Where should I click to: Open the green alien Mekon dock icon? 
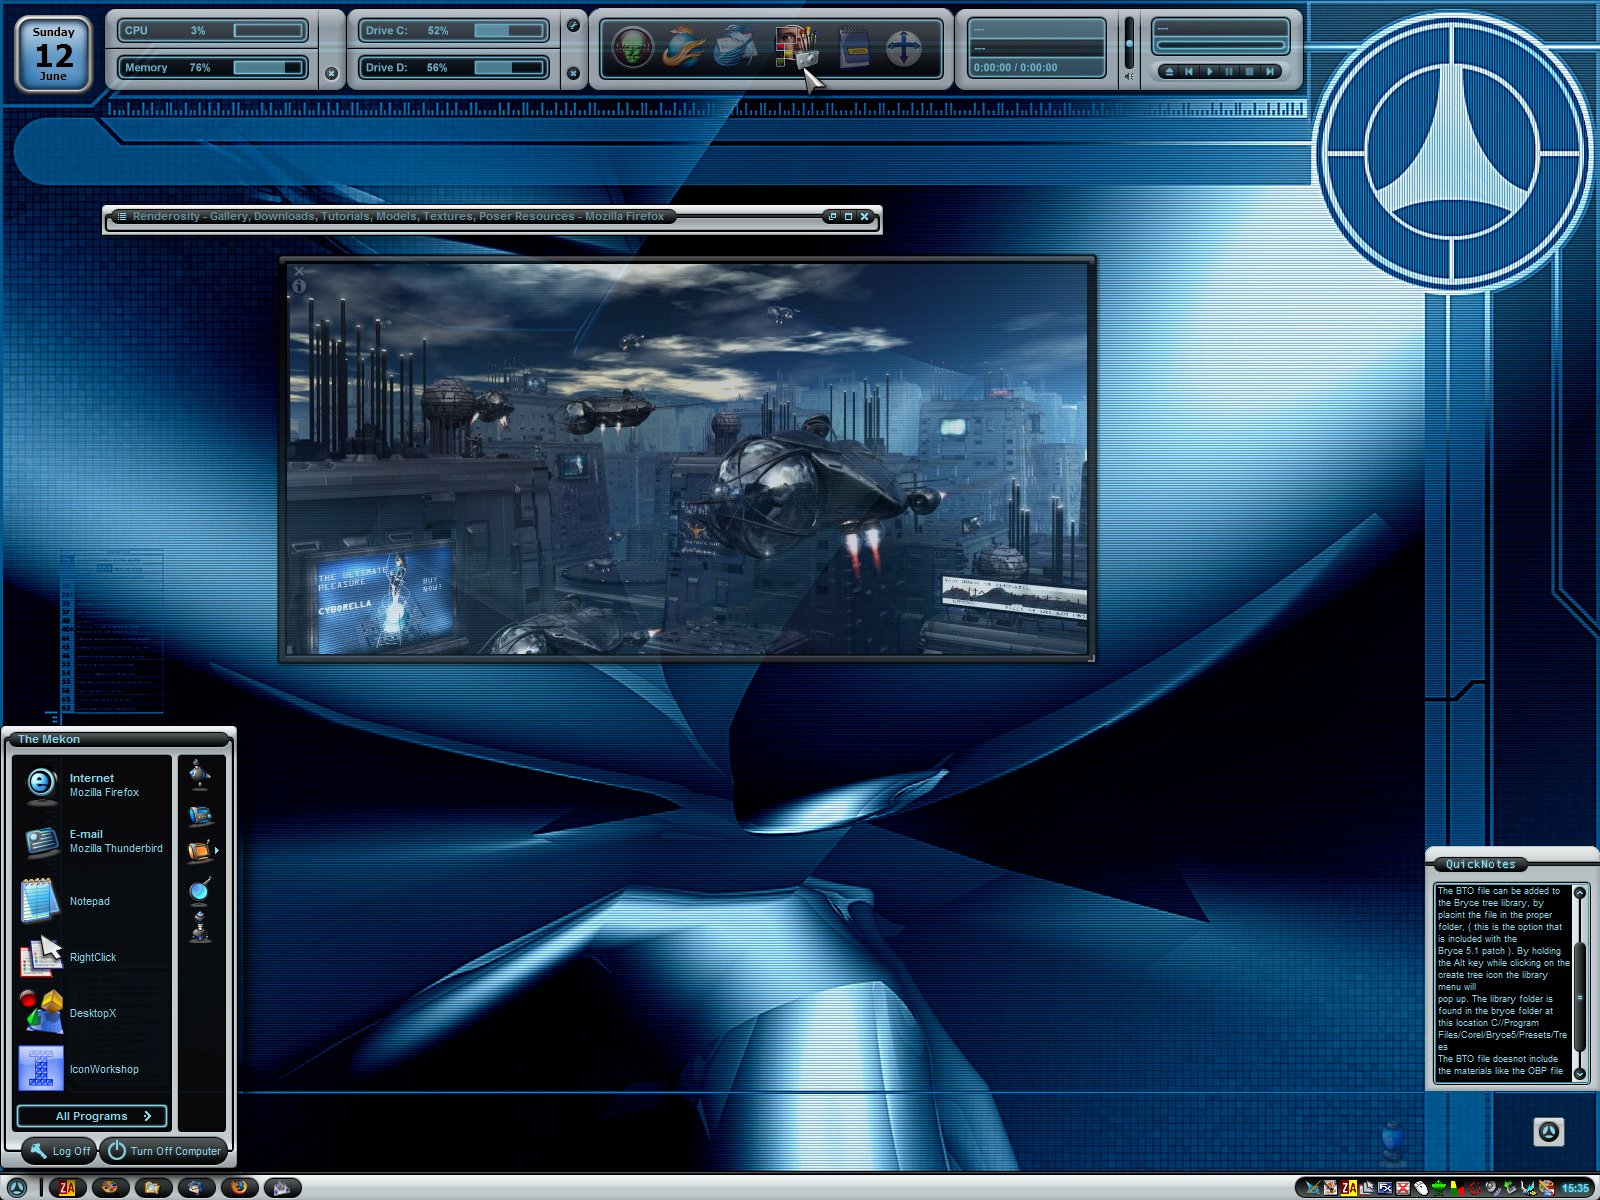coord(632,47)
